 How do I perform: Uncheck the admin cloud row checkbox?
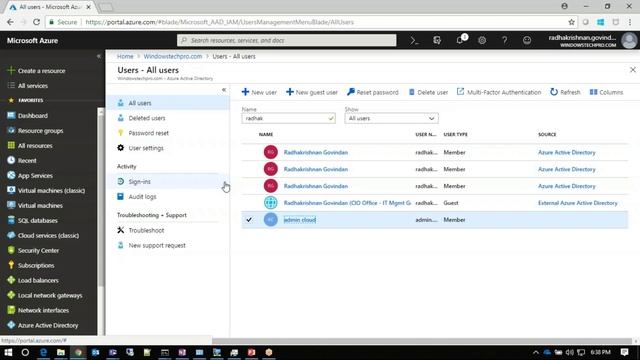pyautogui.click(x=249, y=220)
